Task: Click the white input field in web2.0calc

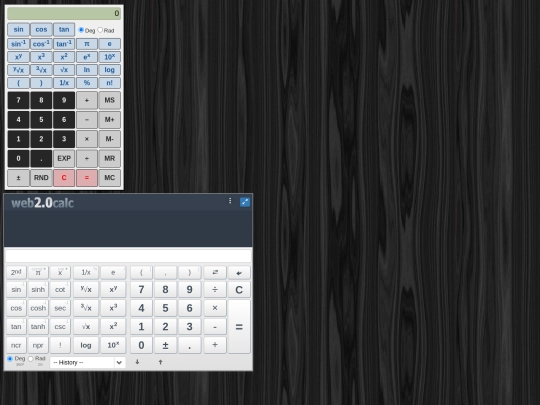Action: pyautogui.click(x=128, y=256)
